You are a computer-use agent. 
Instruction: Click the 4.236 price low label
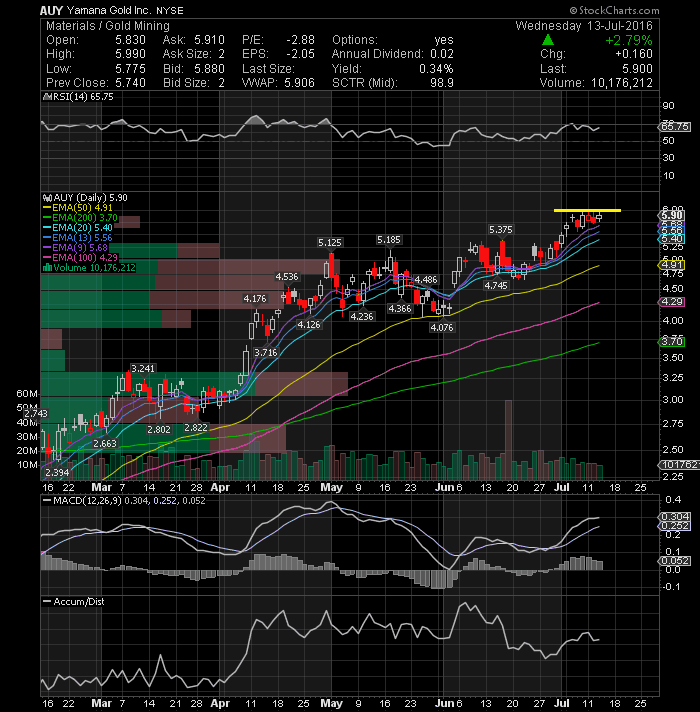pos(362,316)
